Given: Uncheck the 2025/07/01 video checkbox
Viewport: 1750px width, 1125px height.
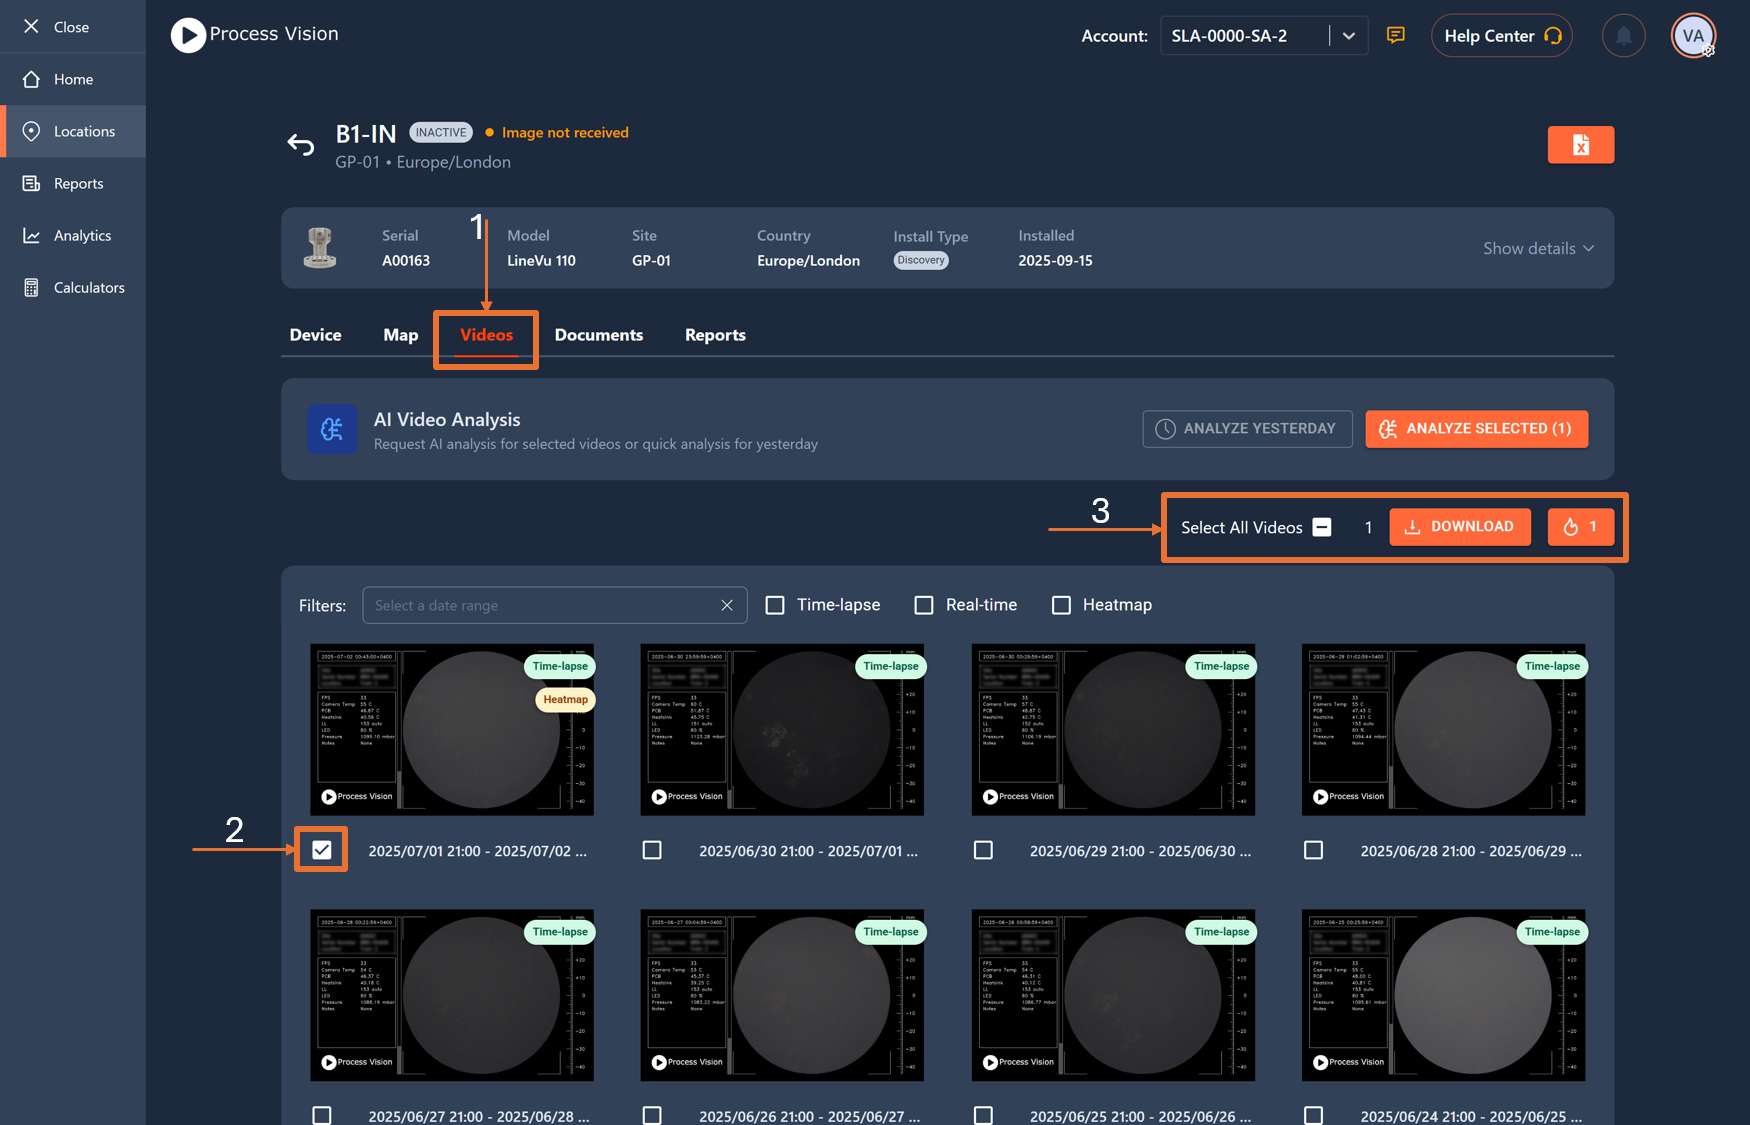Looking at the screenshot, I should pyautogui.click(x=321, y=850).
